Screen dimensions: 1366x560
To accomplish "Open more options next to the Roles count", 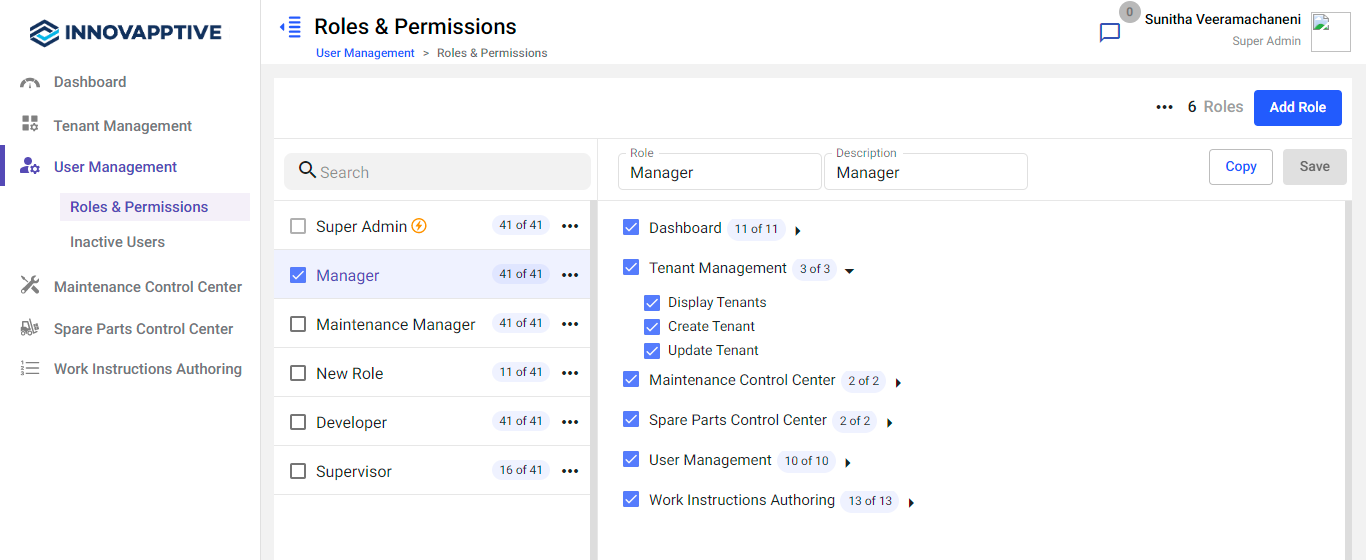I will coord(1164,107).
